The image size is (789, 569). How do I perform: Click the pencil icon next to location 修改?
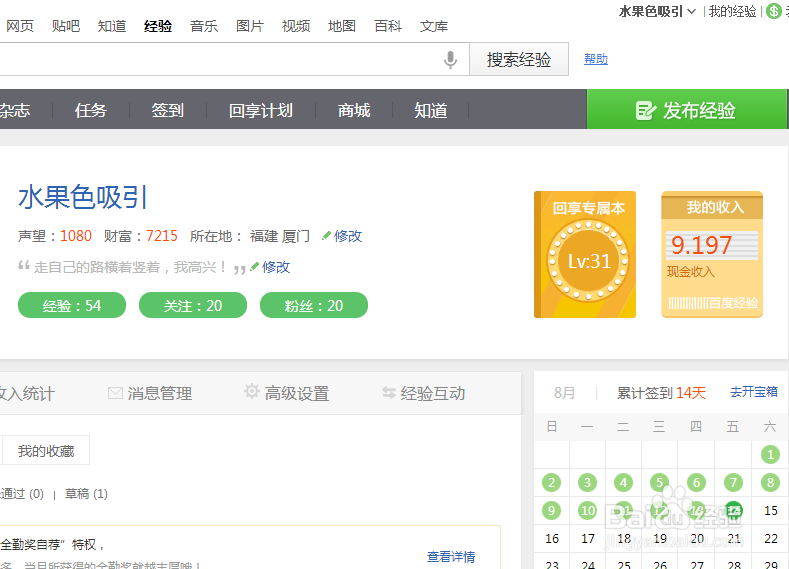326,235
